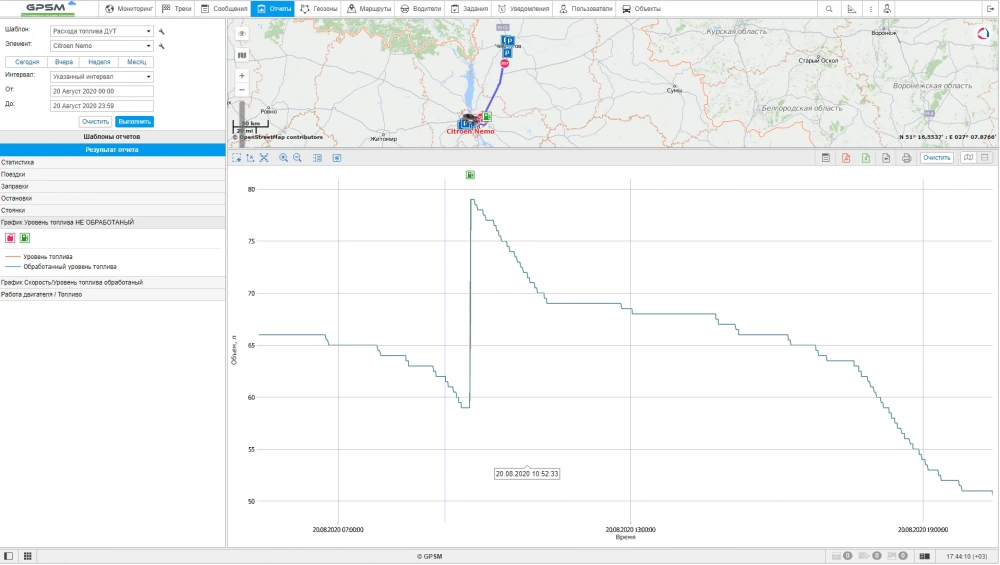1000x565 pixels.
Task: Click the map layers icon
Action: coord(242,55)
